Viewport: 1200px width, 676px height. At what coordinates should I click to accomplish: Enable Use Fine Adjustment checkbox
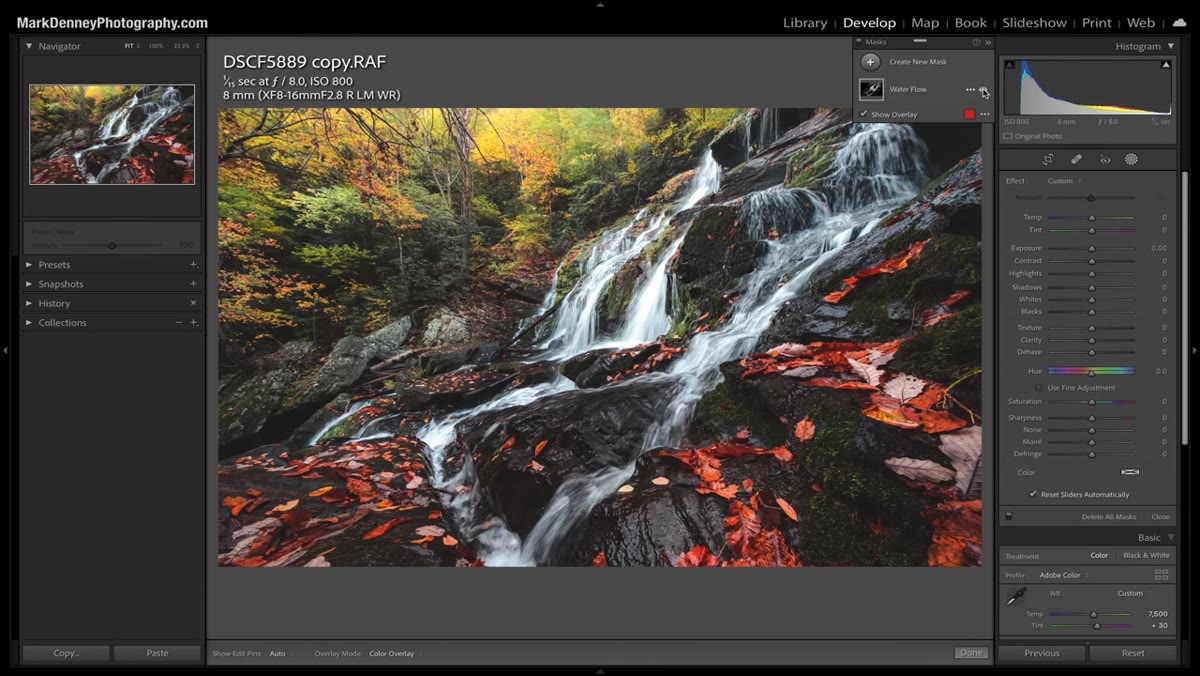point(1039,388)
